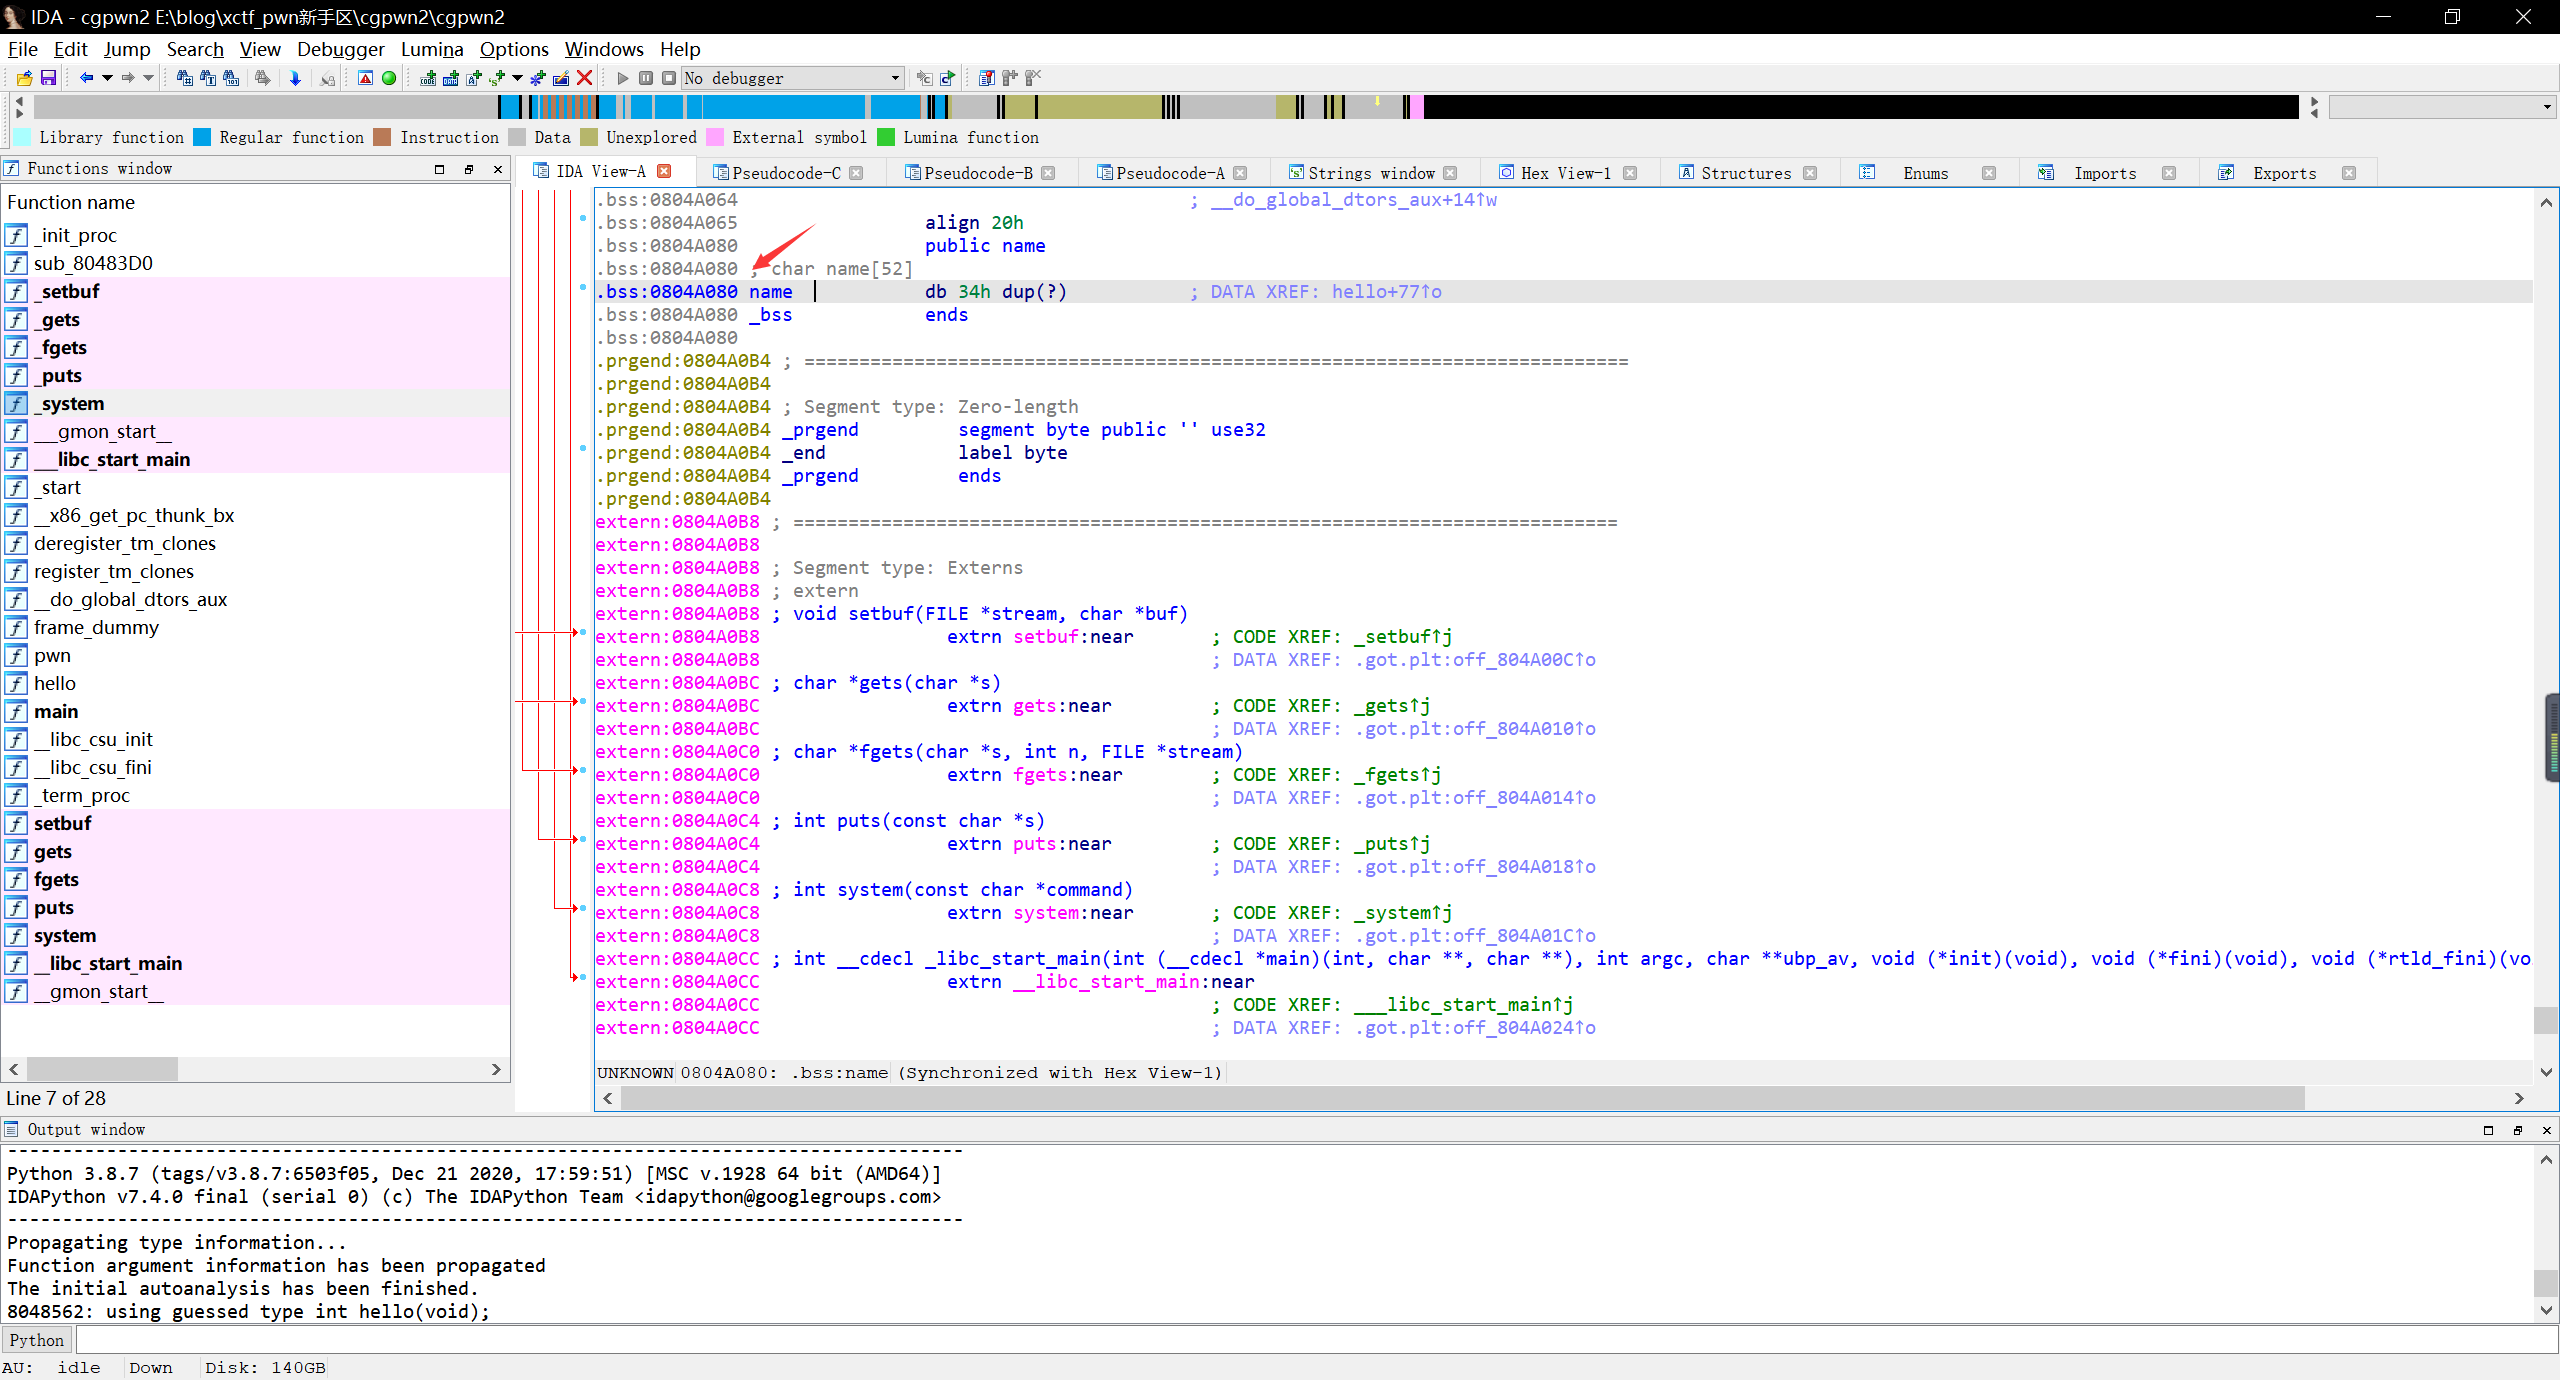Click the green circle toolbar icon
This screenshot has height=1380, width=2560.
[x=389, y=78]
